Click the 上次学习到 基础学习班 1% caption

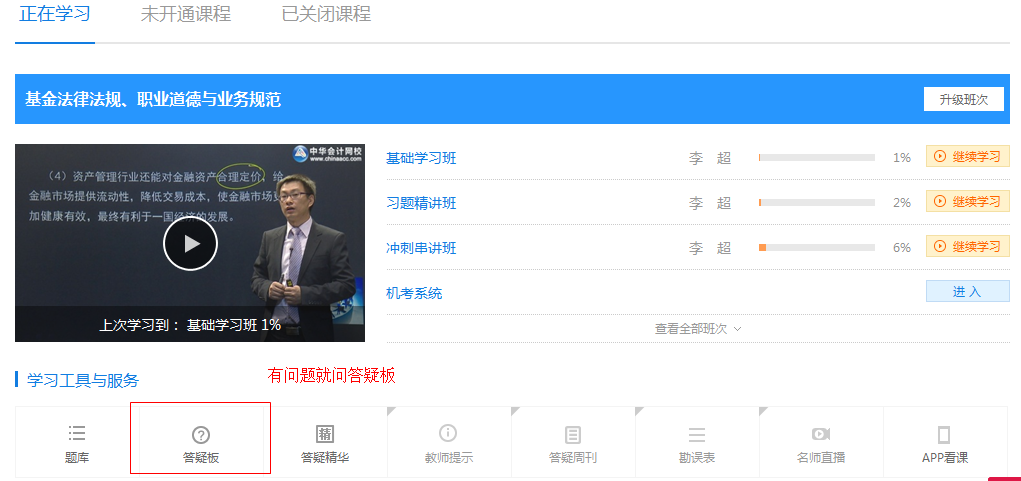tap(190, 325)
